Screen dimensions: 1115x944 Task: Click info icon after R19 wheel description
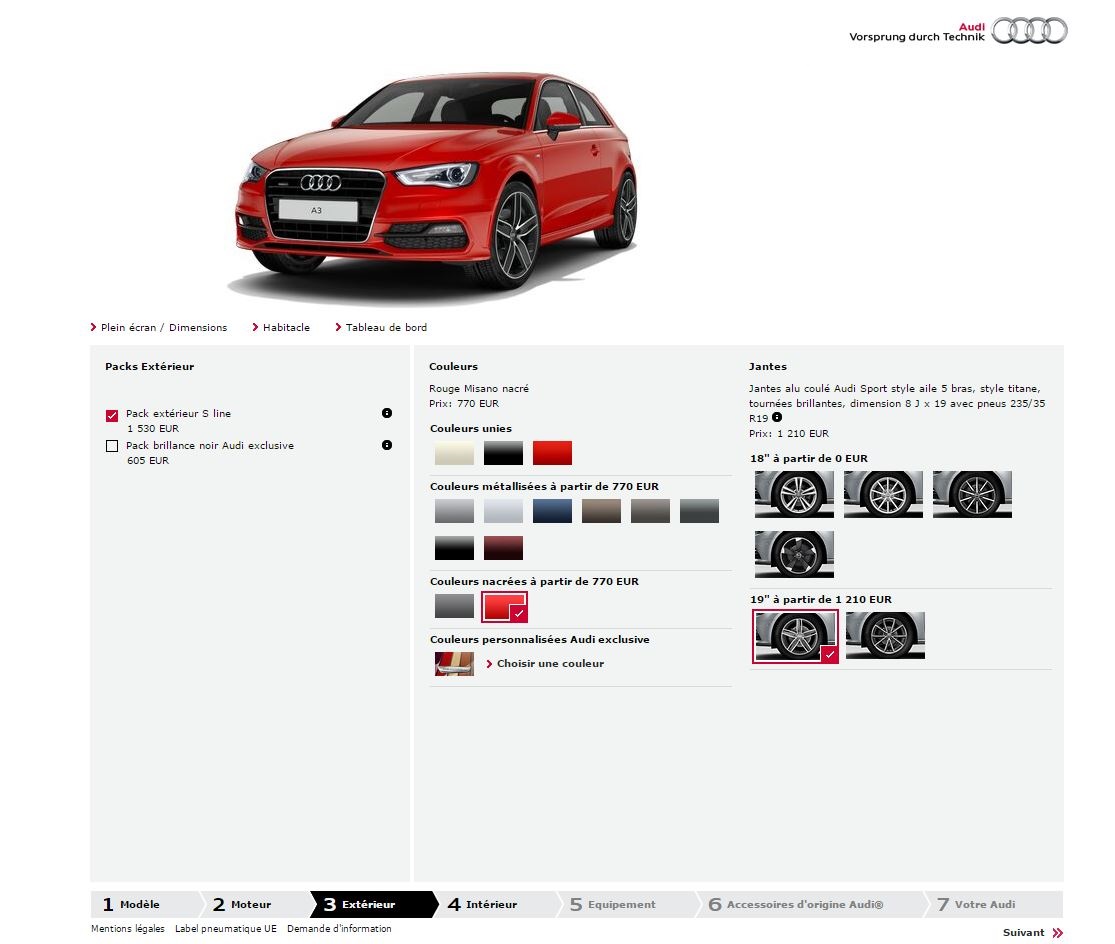[777, 417]
